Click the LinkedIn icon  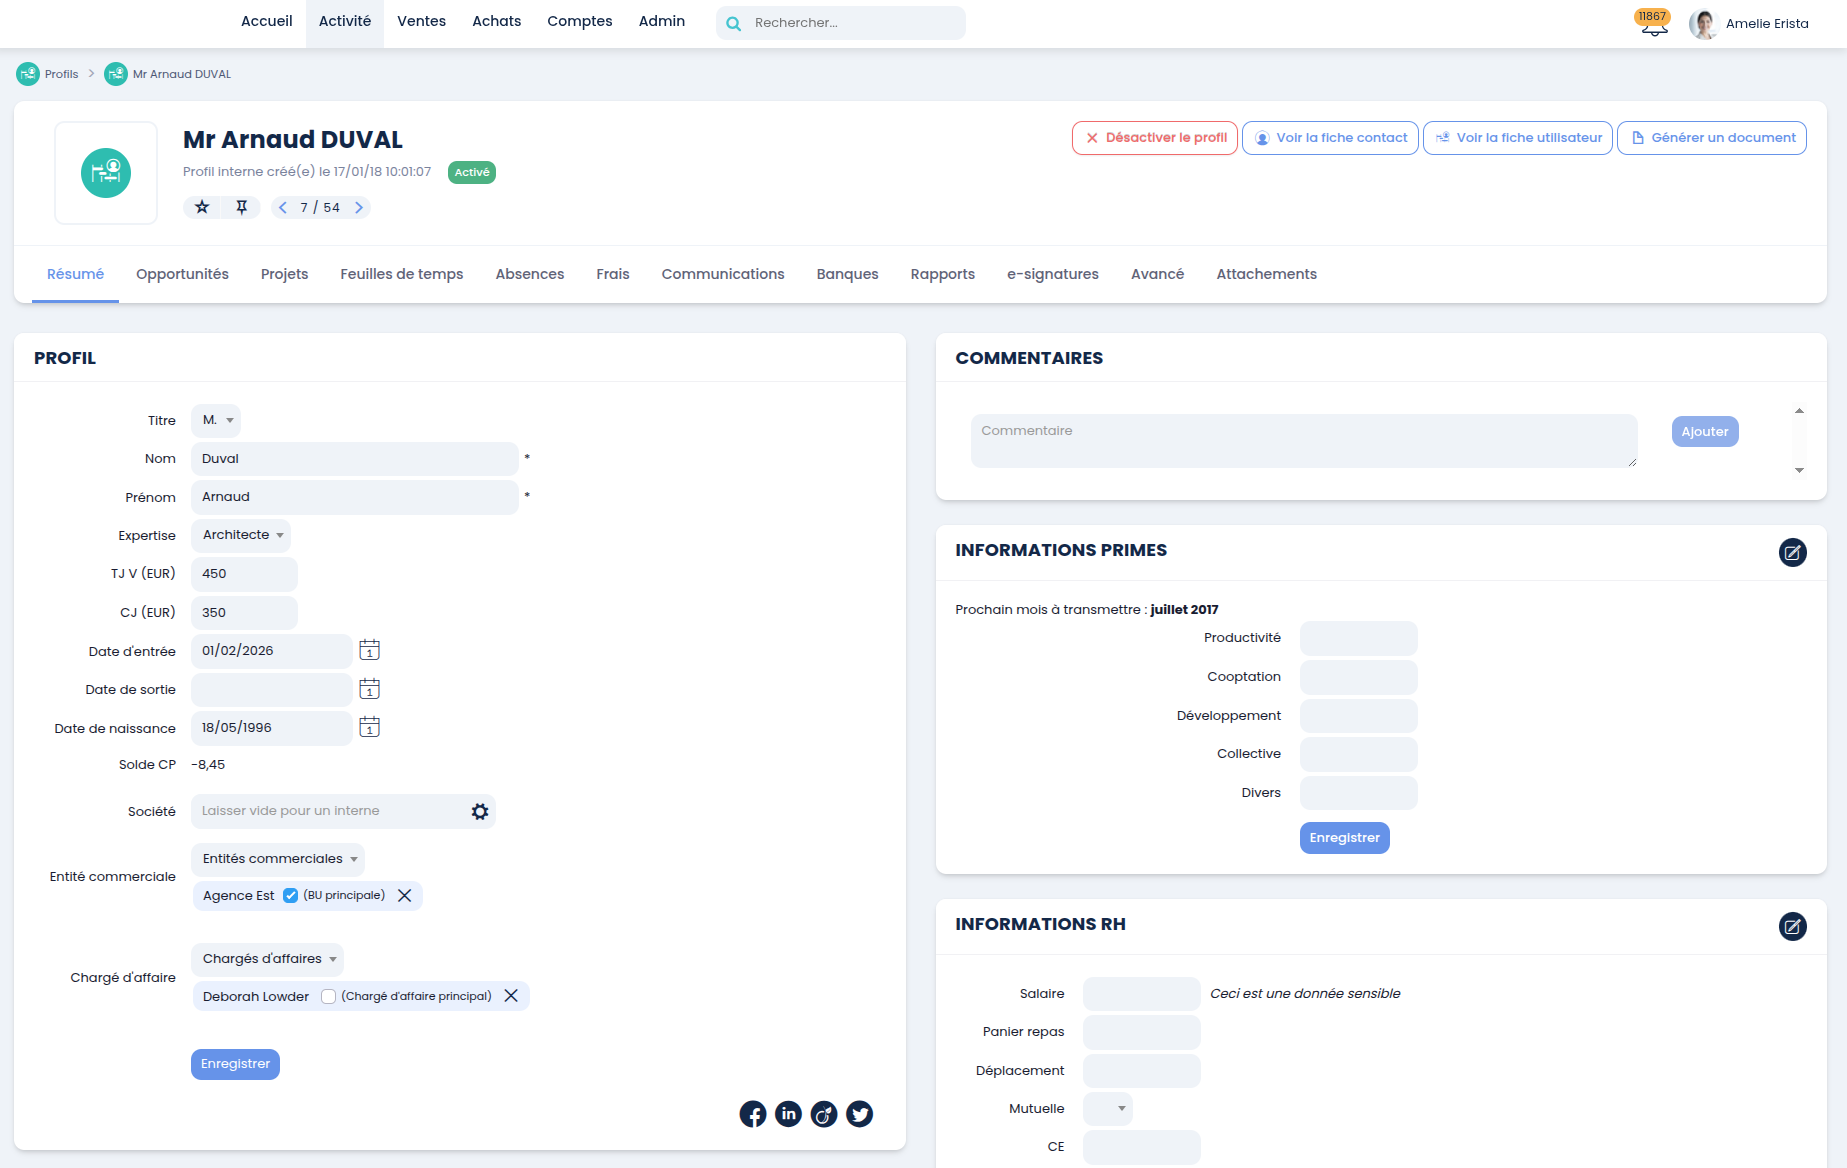tap(789, 1113)
